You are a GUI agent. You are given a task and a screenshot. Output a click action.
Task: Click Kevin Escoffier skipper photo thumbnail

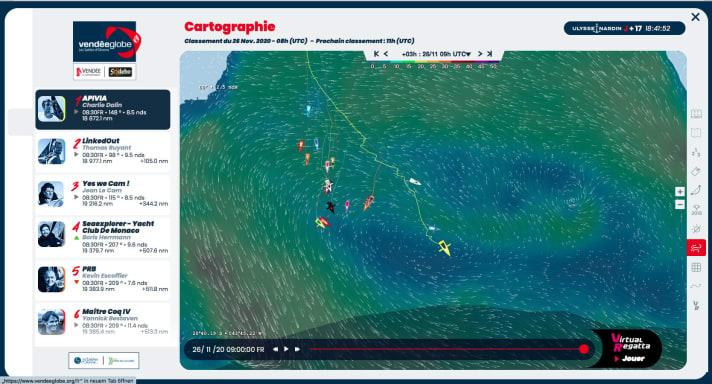click(51, 279)
